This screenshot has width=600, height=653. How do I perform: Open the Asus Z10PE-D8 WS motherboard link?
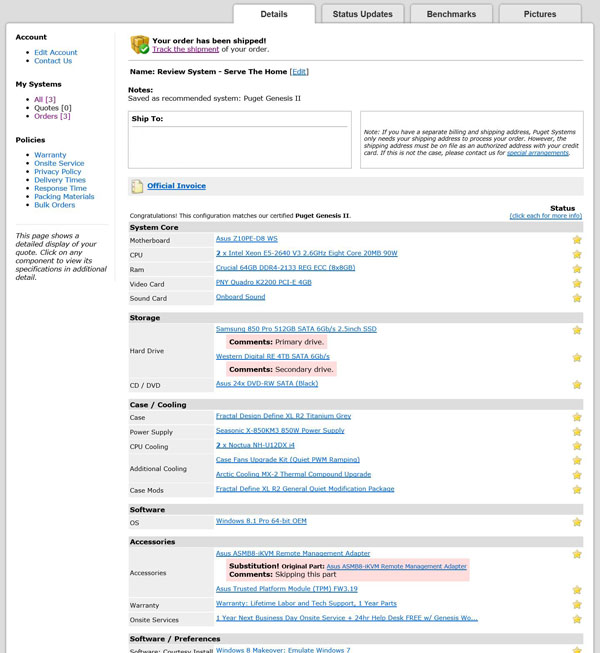click(246, 239)
